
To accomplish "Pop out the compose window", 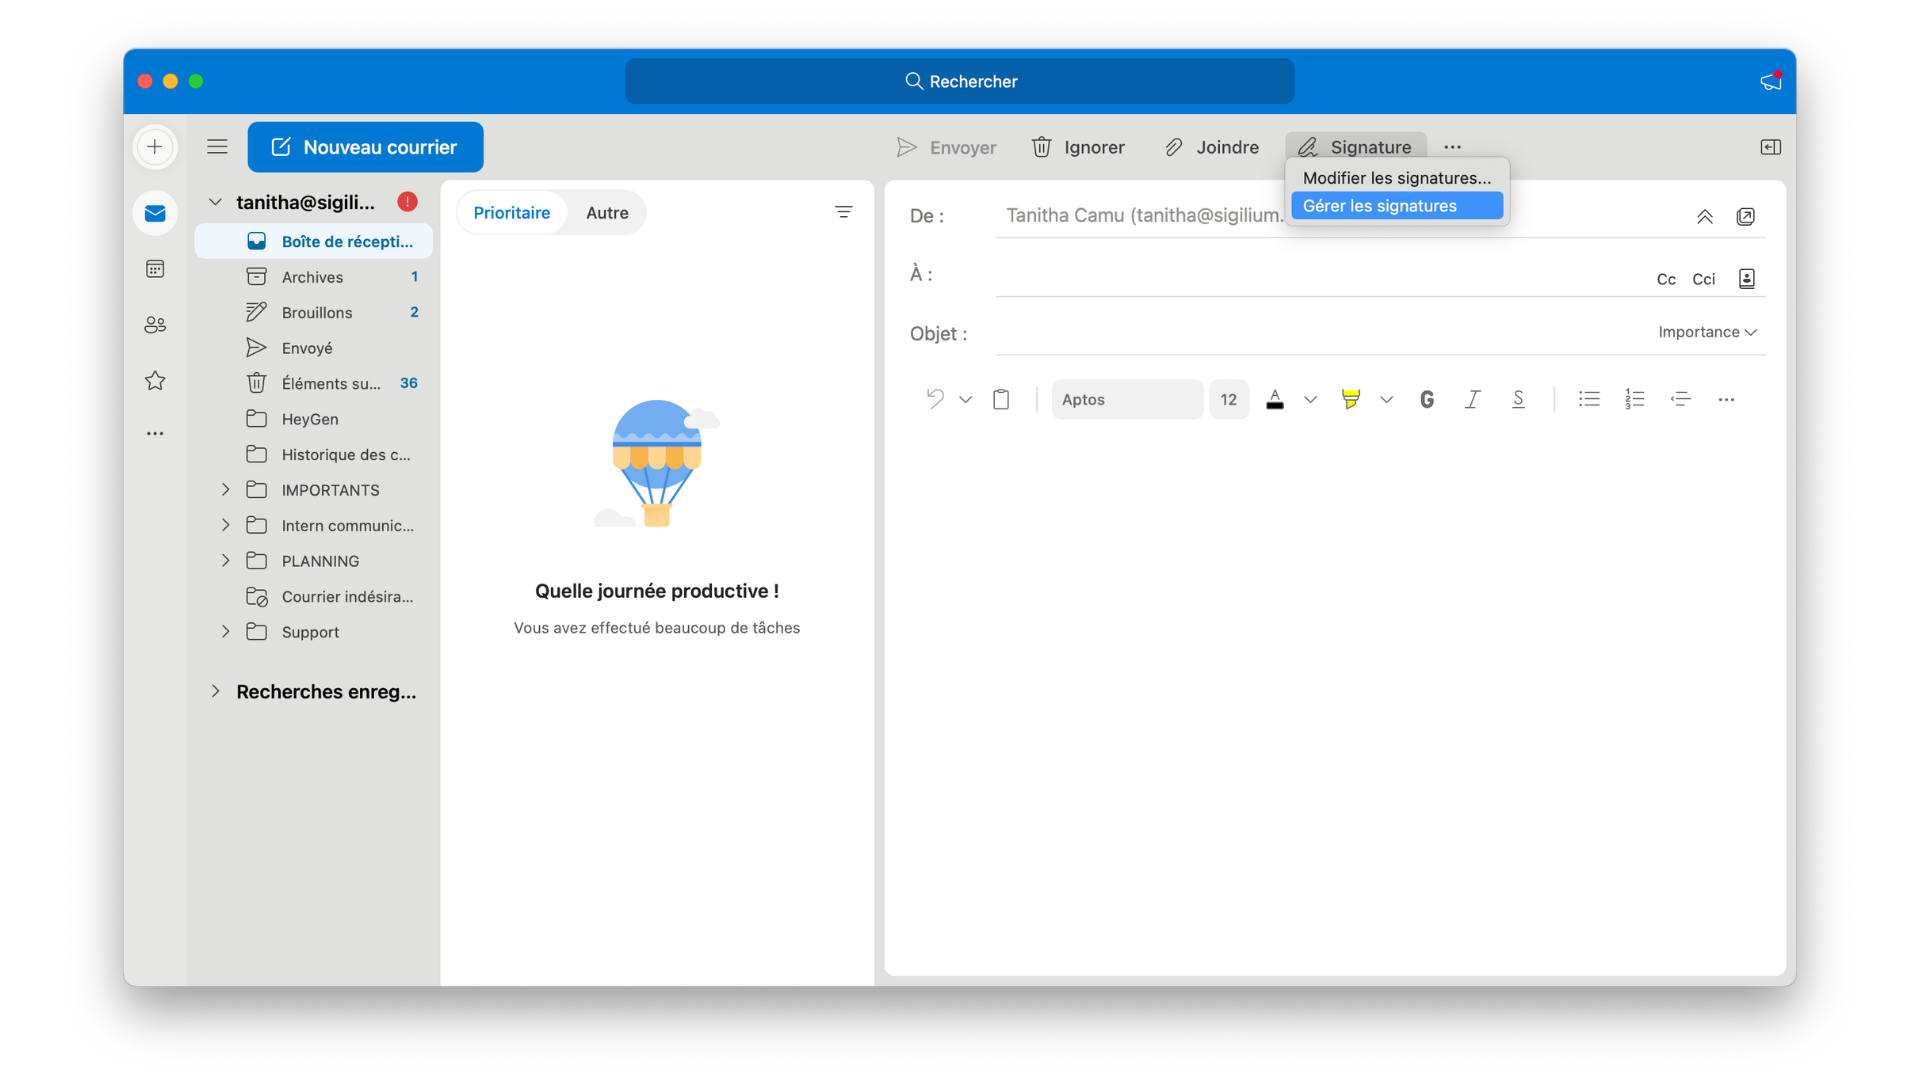I will pos(1745,216).
